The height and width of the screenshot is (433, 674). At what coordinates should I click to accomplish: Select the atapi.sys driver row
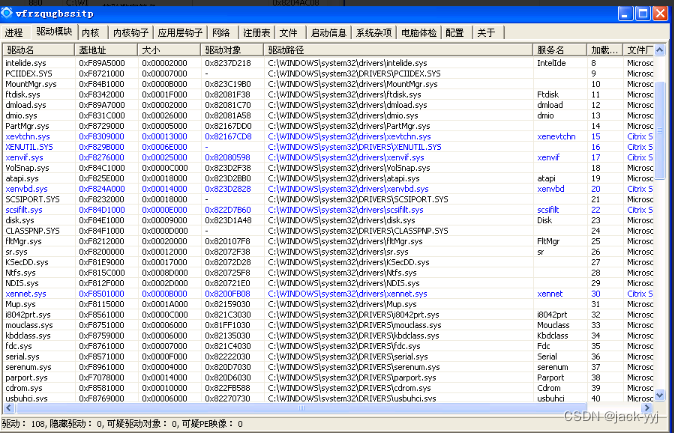tap(329, 178)
